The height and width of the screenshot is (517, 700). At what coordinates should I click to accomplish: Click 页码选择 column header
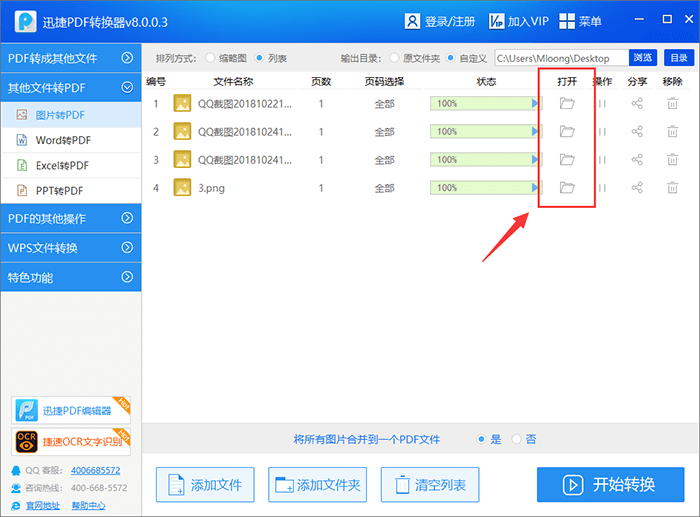click(384, 82)
